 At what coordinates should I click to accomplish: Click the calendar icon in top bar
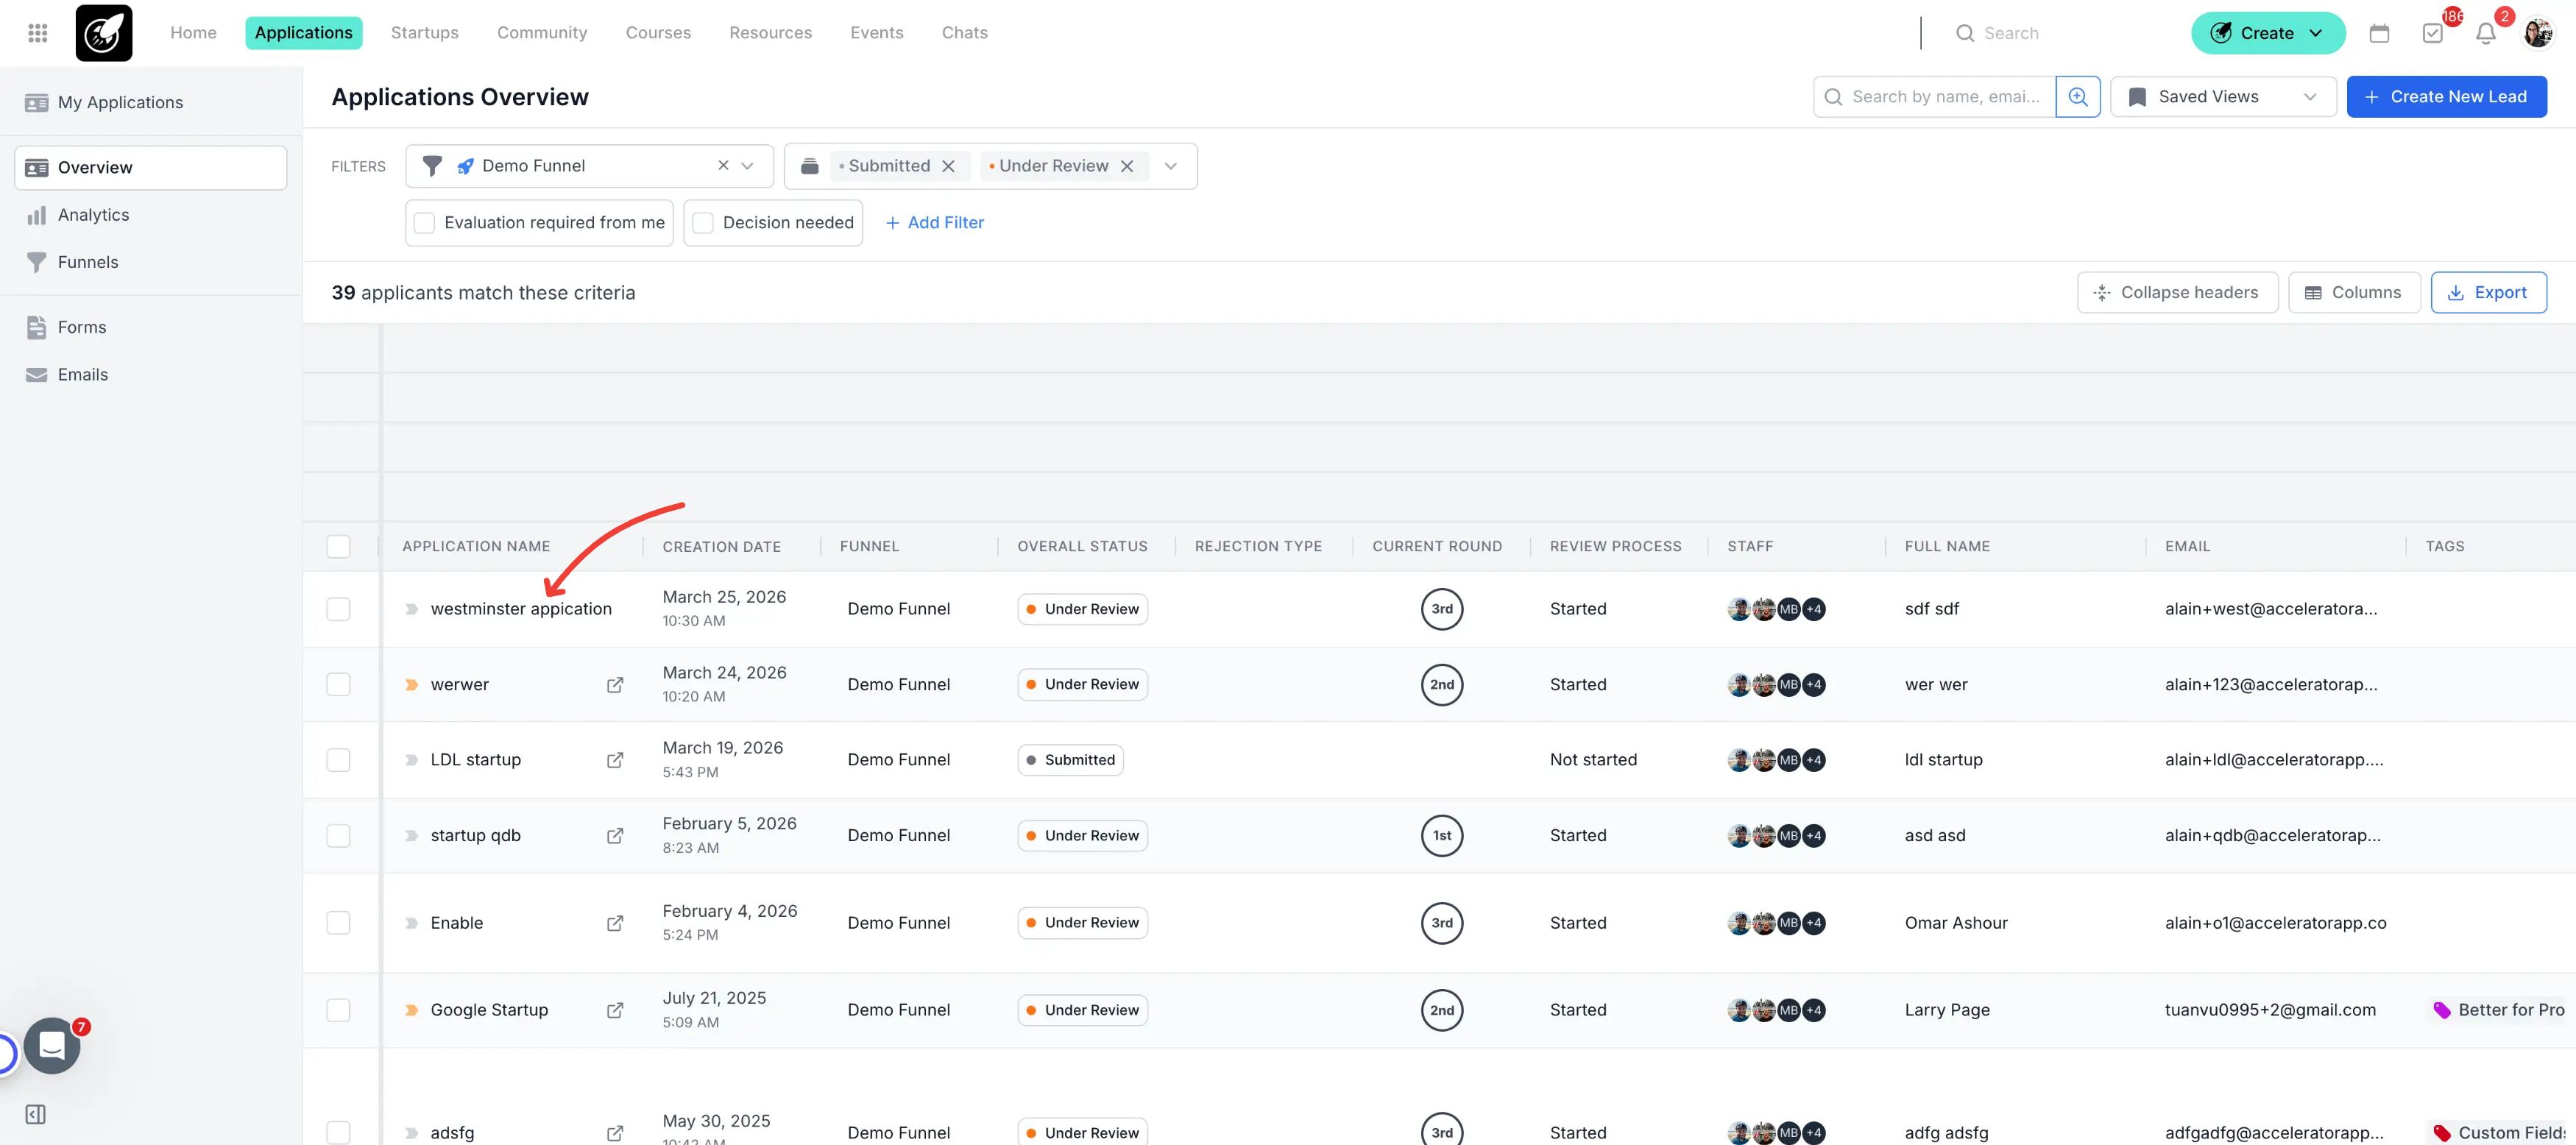2379,33
